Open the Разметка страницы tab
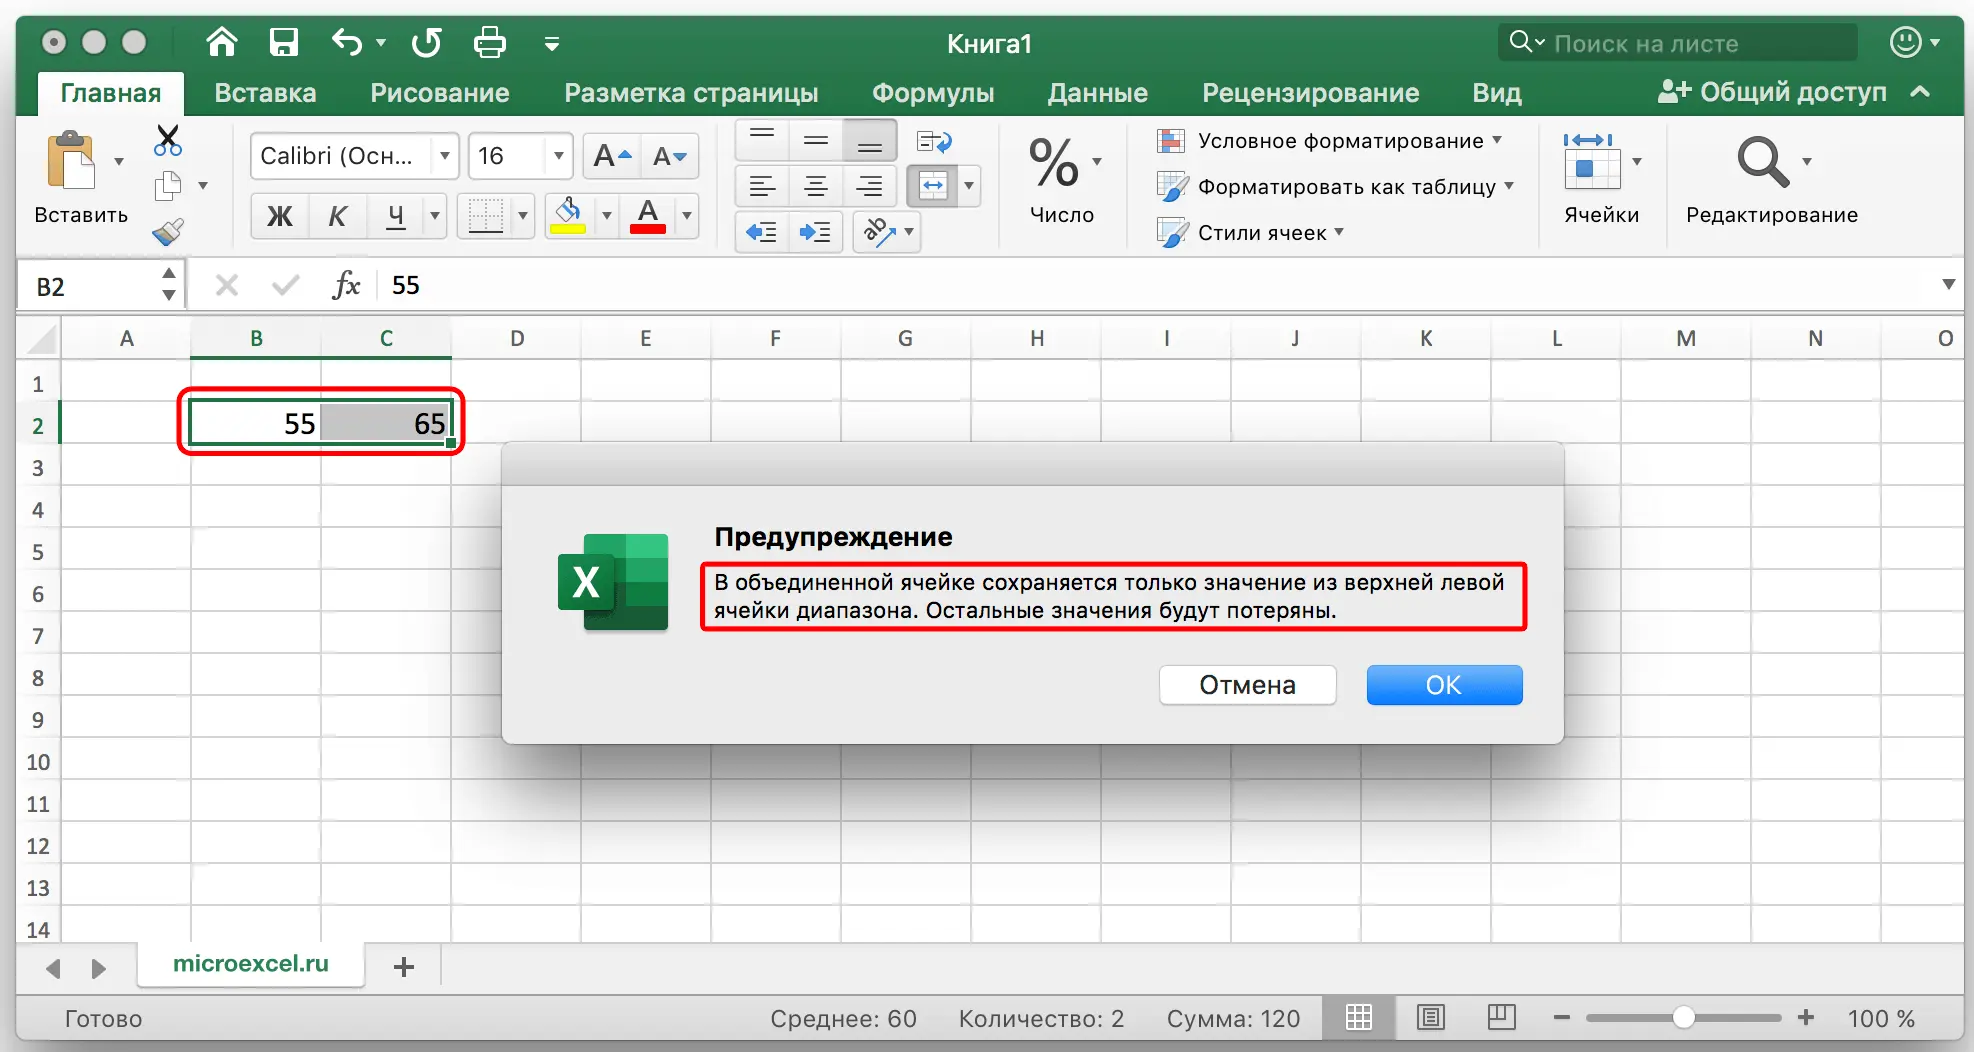Screen dimensions: 1974x1052 click(x=691, y=93)
